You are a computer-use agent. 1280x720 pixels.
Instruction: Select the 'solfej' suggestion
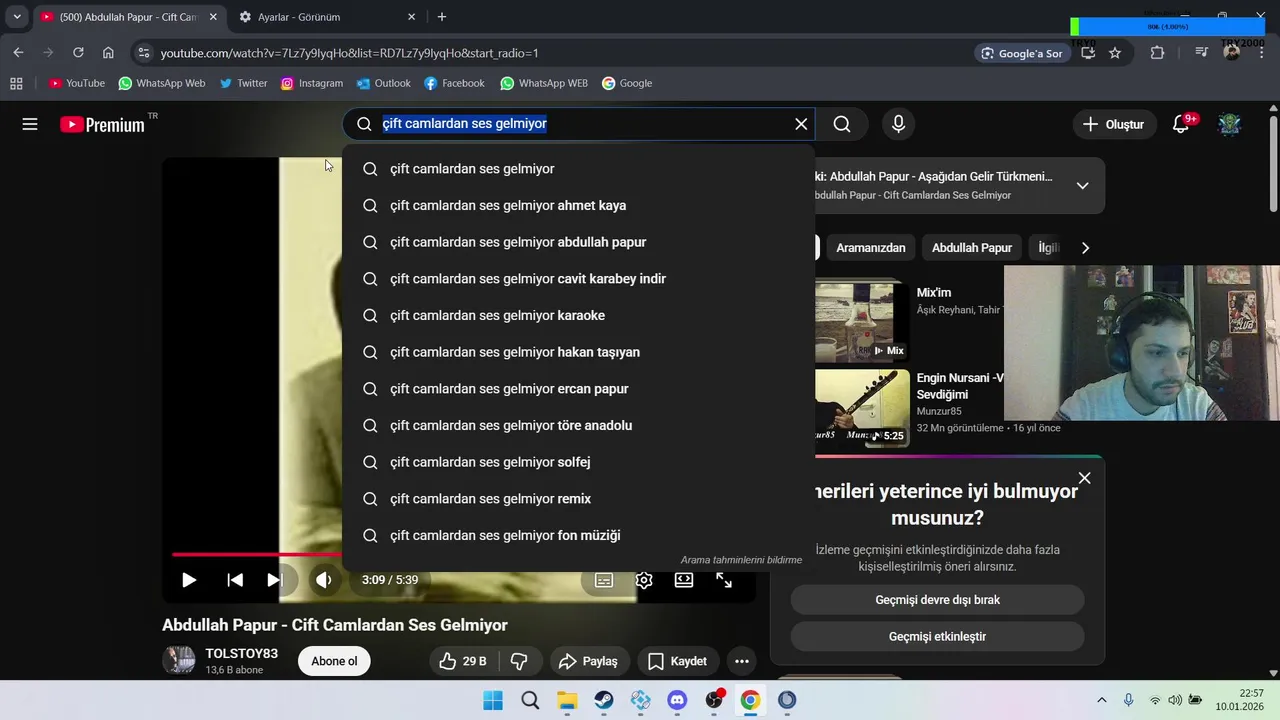tap(578, 462)
